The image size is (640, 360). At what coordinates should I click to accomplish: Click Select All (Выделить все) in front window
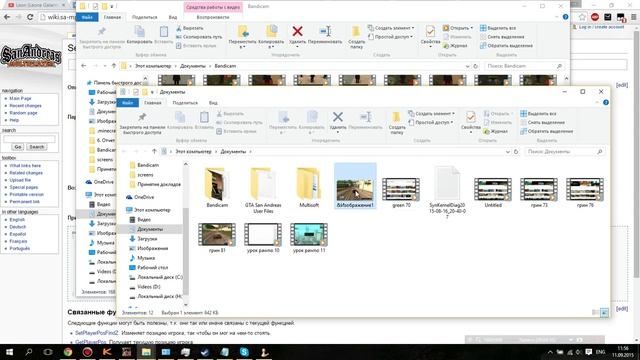tap(538, 113)
